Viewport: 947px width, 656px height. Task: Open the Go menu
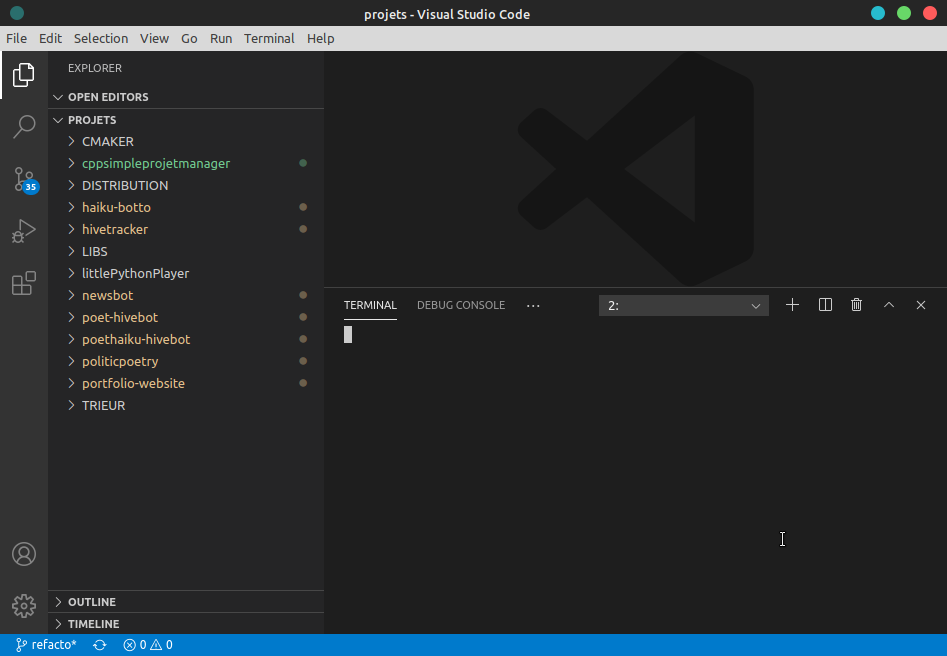point(189,39)
